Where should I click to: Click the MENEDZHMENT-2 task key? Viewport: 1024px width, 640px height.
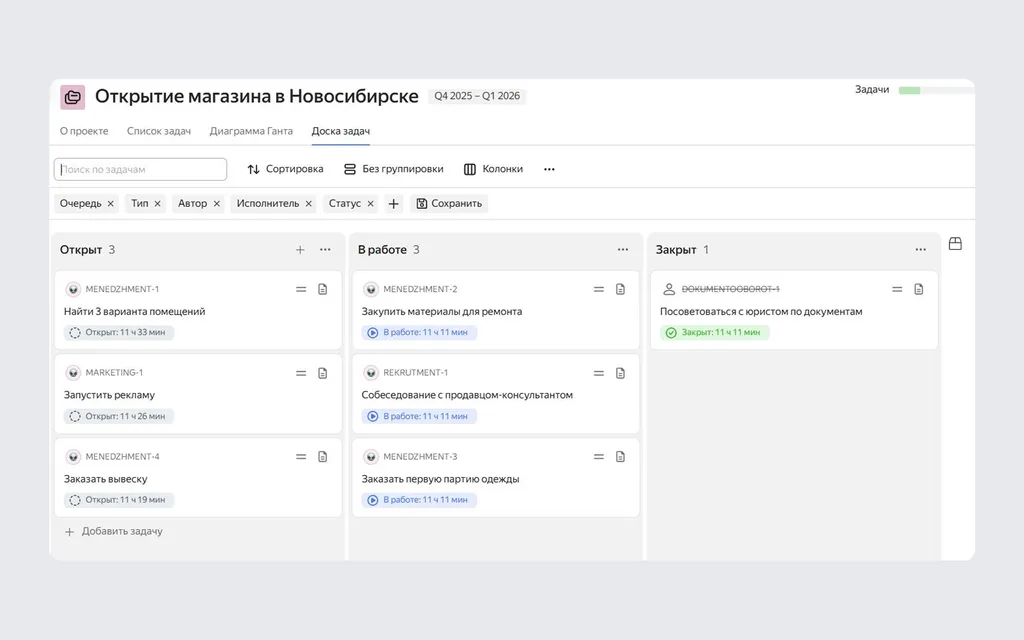[421, 289]
